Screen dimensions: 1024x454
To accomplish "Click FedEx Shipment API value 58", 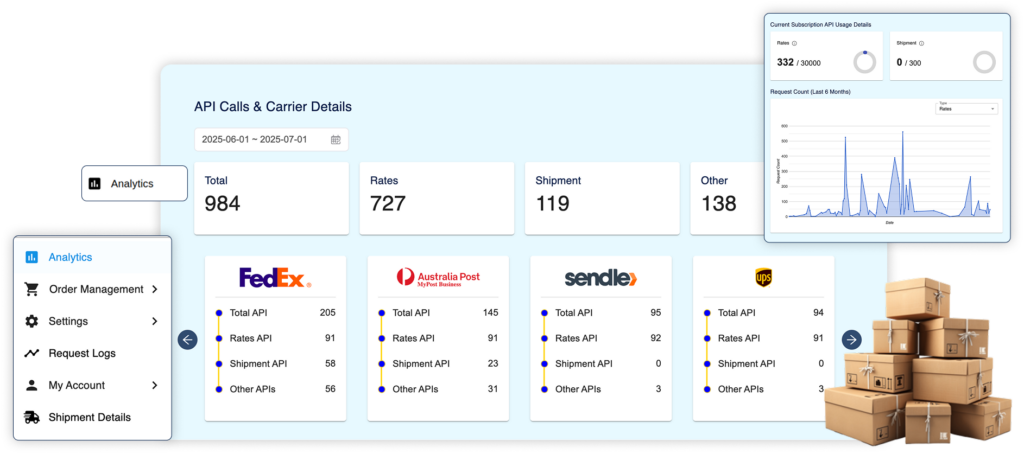I will tap(330, 364).
